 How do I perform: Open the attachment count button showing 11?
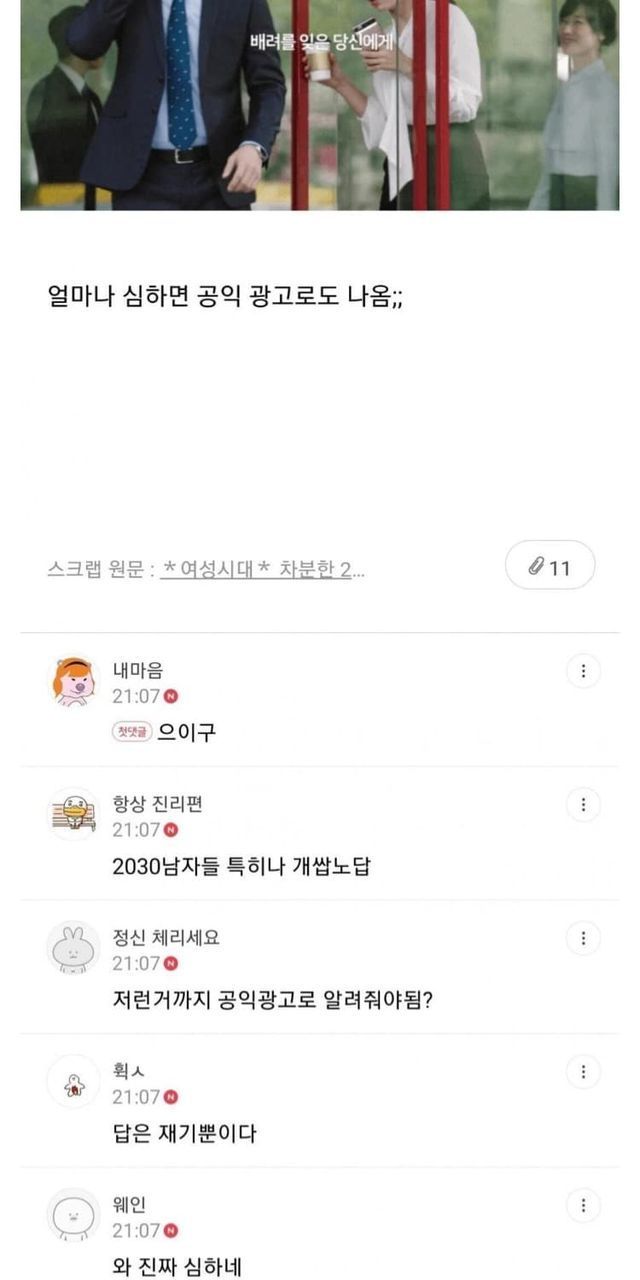pyautogui.click(x=550, y=566)
